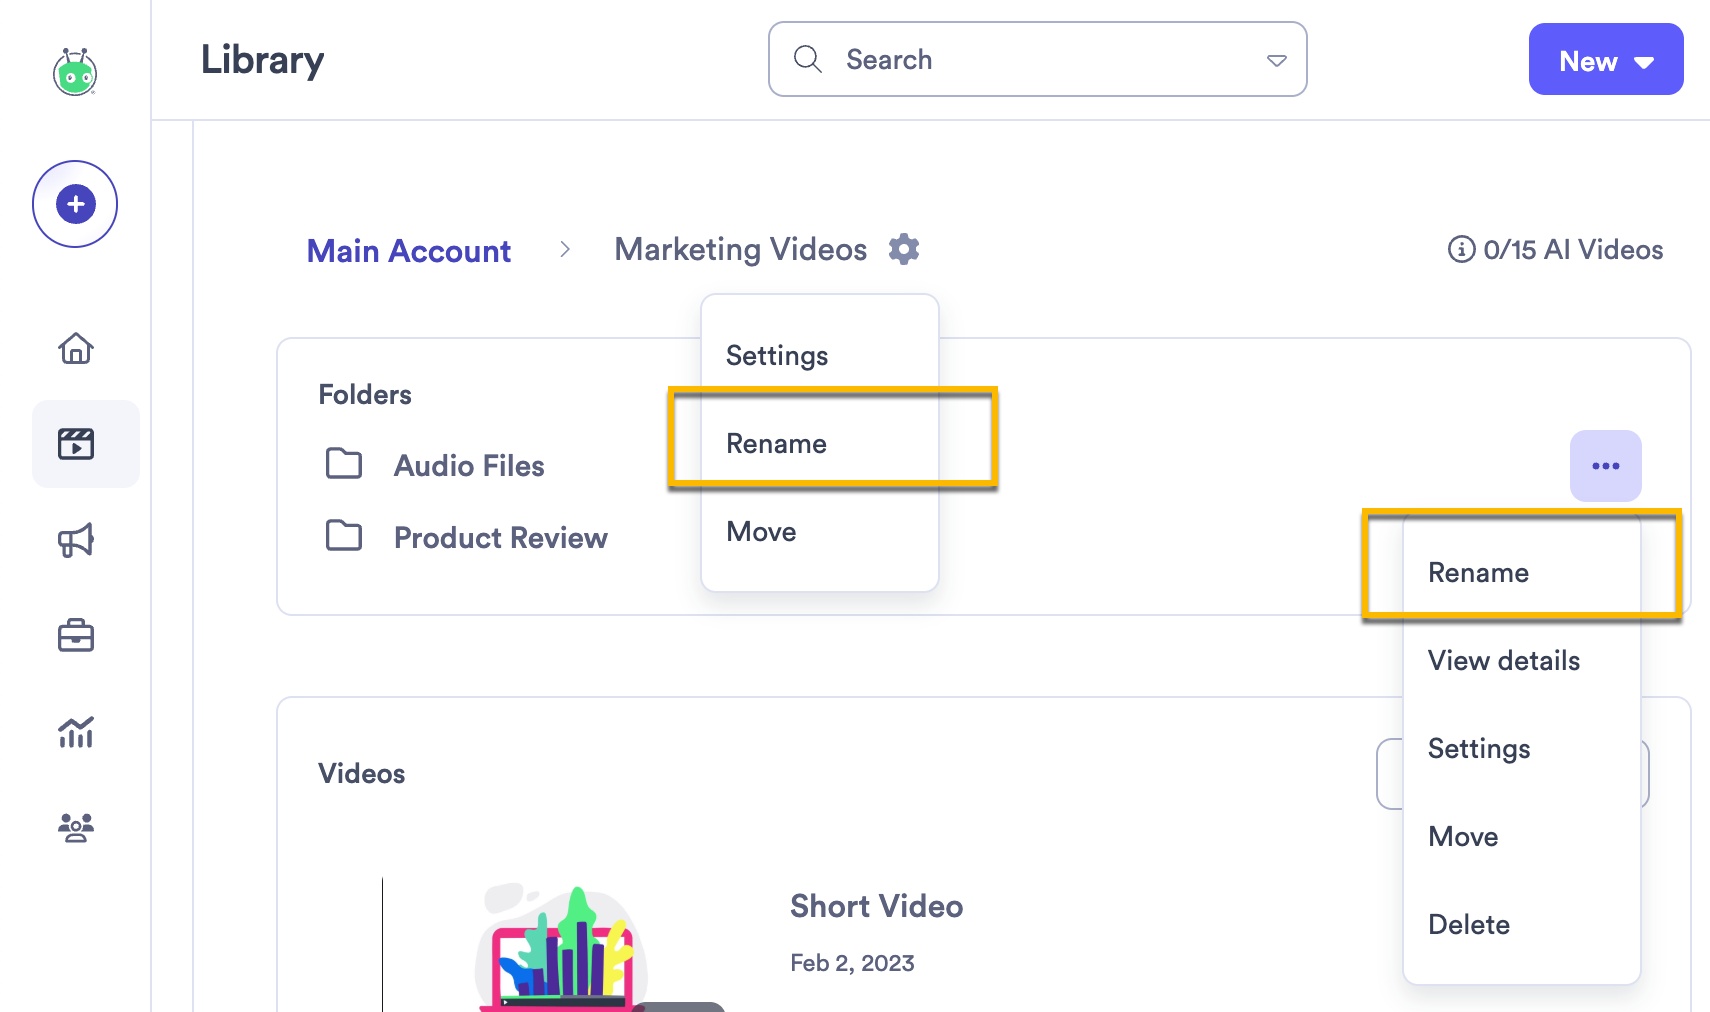Open the Library clapperboard sidebar icon

pyautogui.click(x=76, y=444)
